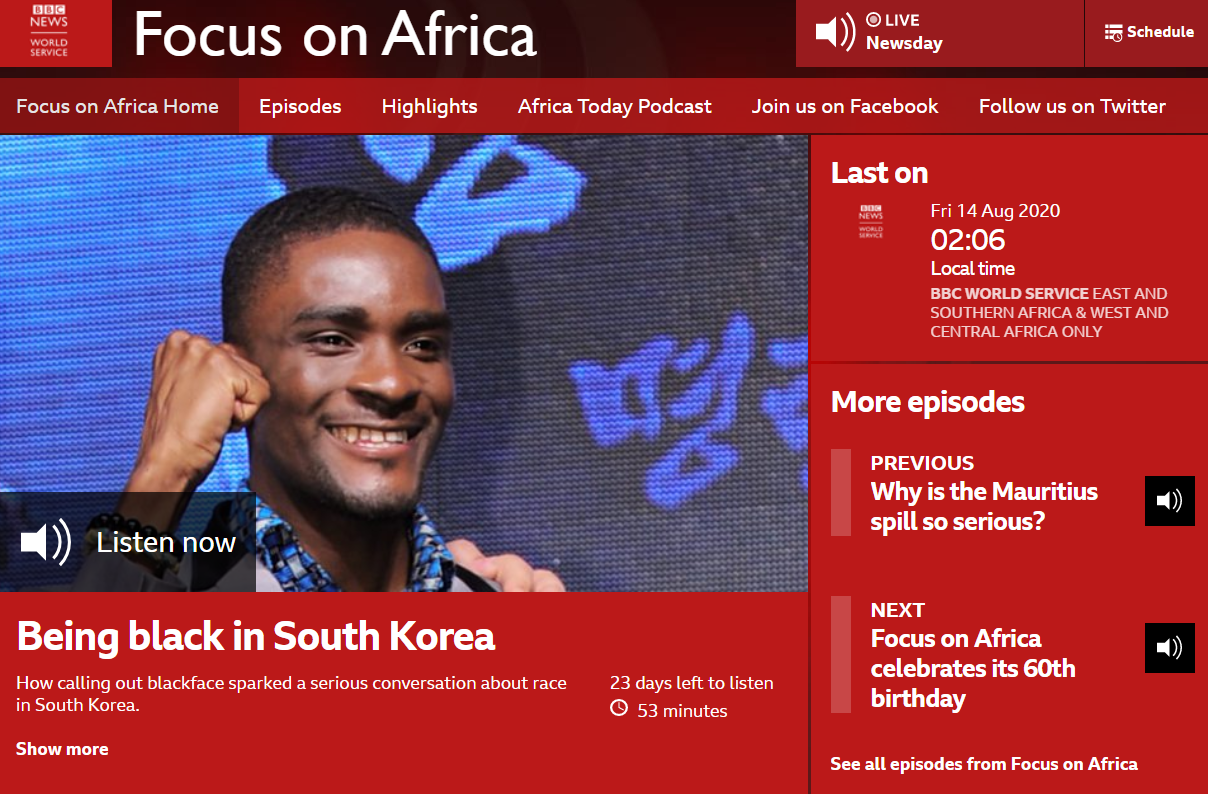Image resolution: width=1208 pixels, height=794 pixels.
Task: Click the featured episode photo
Action: coord(404,363)
